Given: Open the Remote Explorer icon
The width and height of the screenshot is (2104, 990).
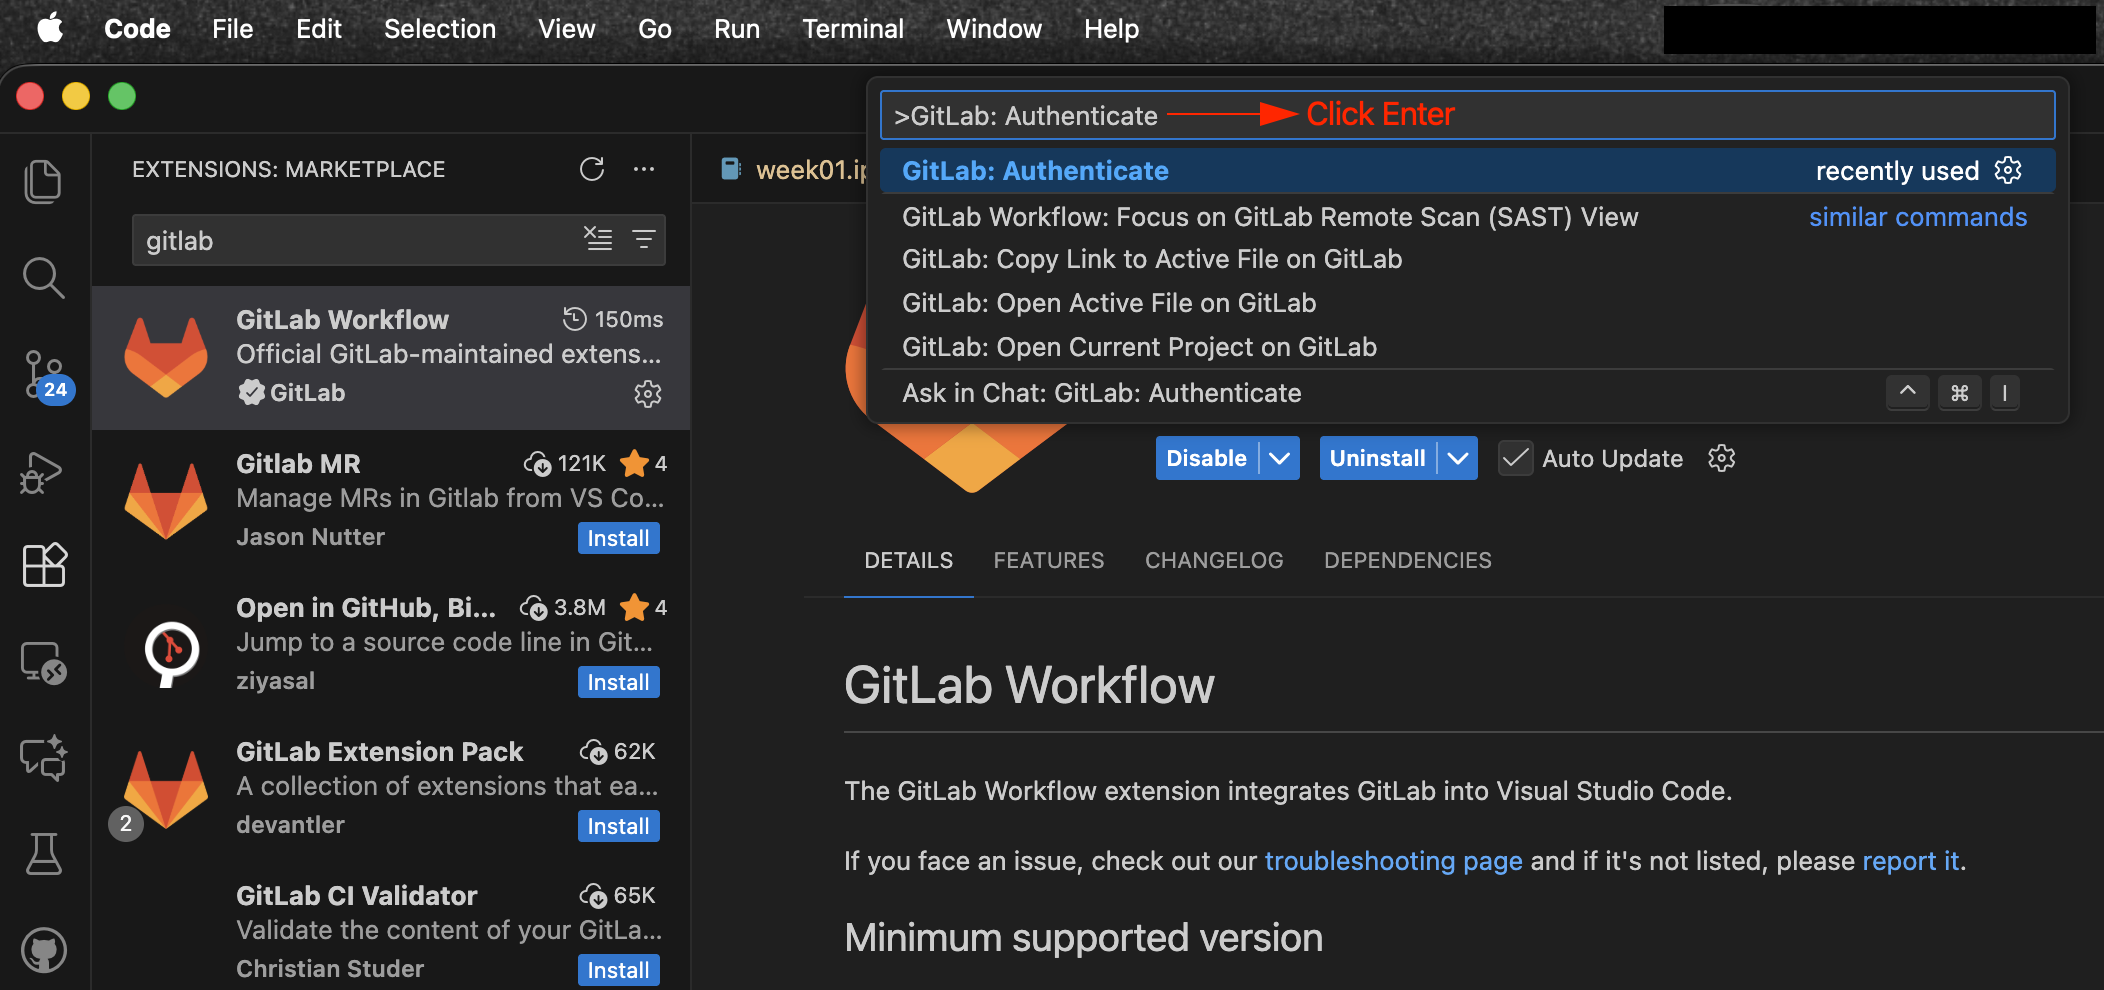Looking at the screenshot, I should coord(43,662).
